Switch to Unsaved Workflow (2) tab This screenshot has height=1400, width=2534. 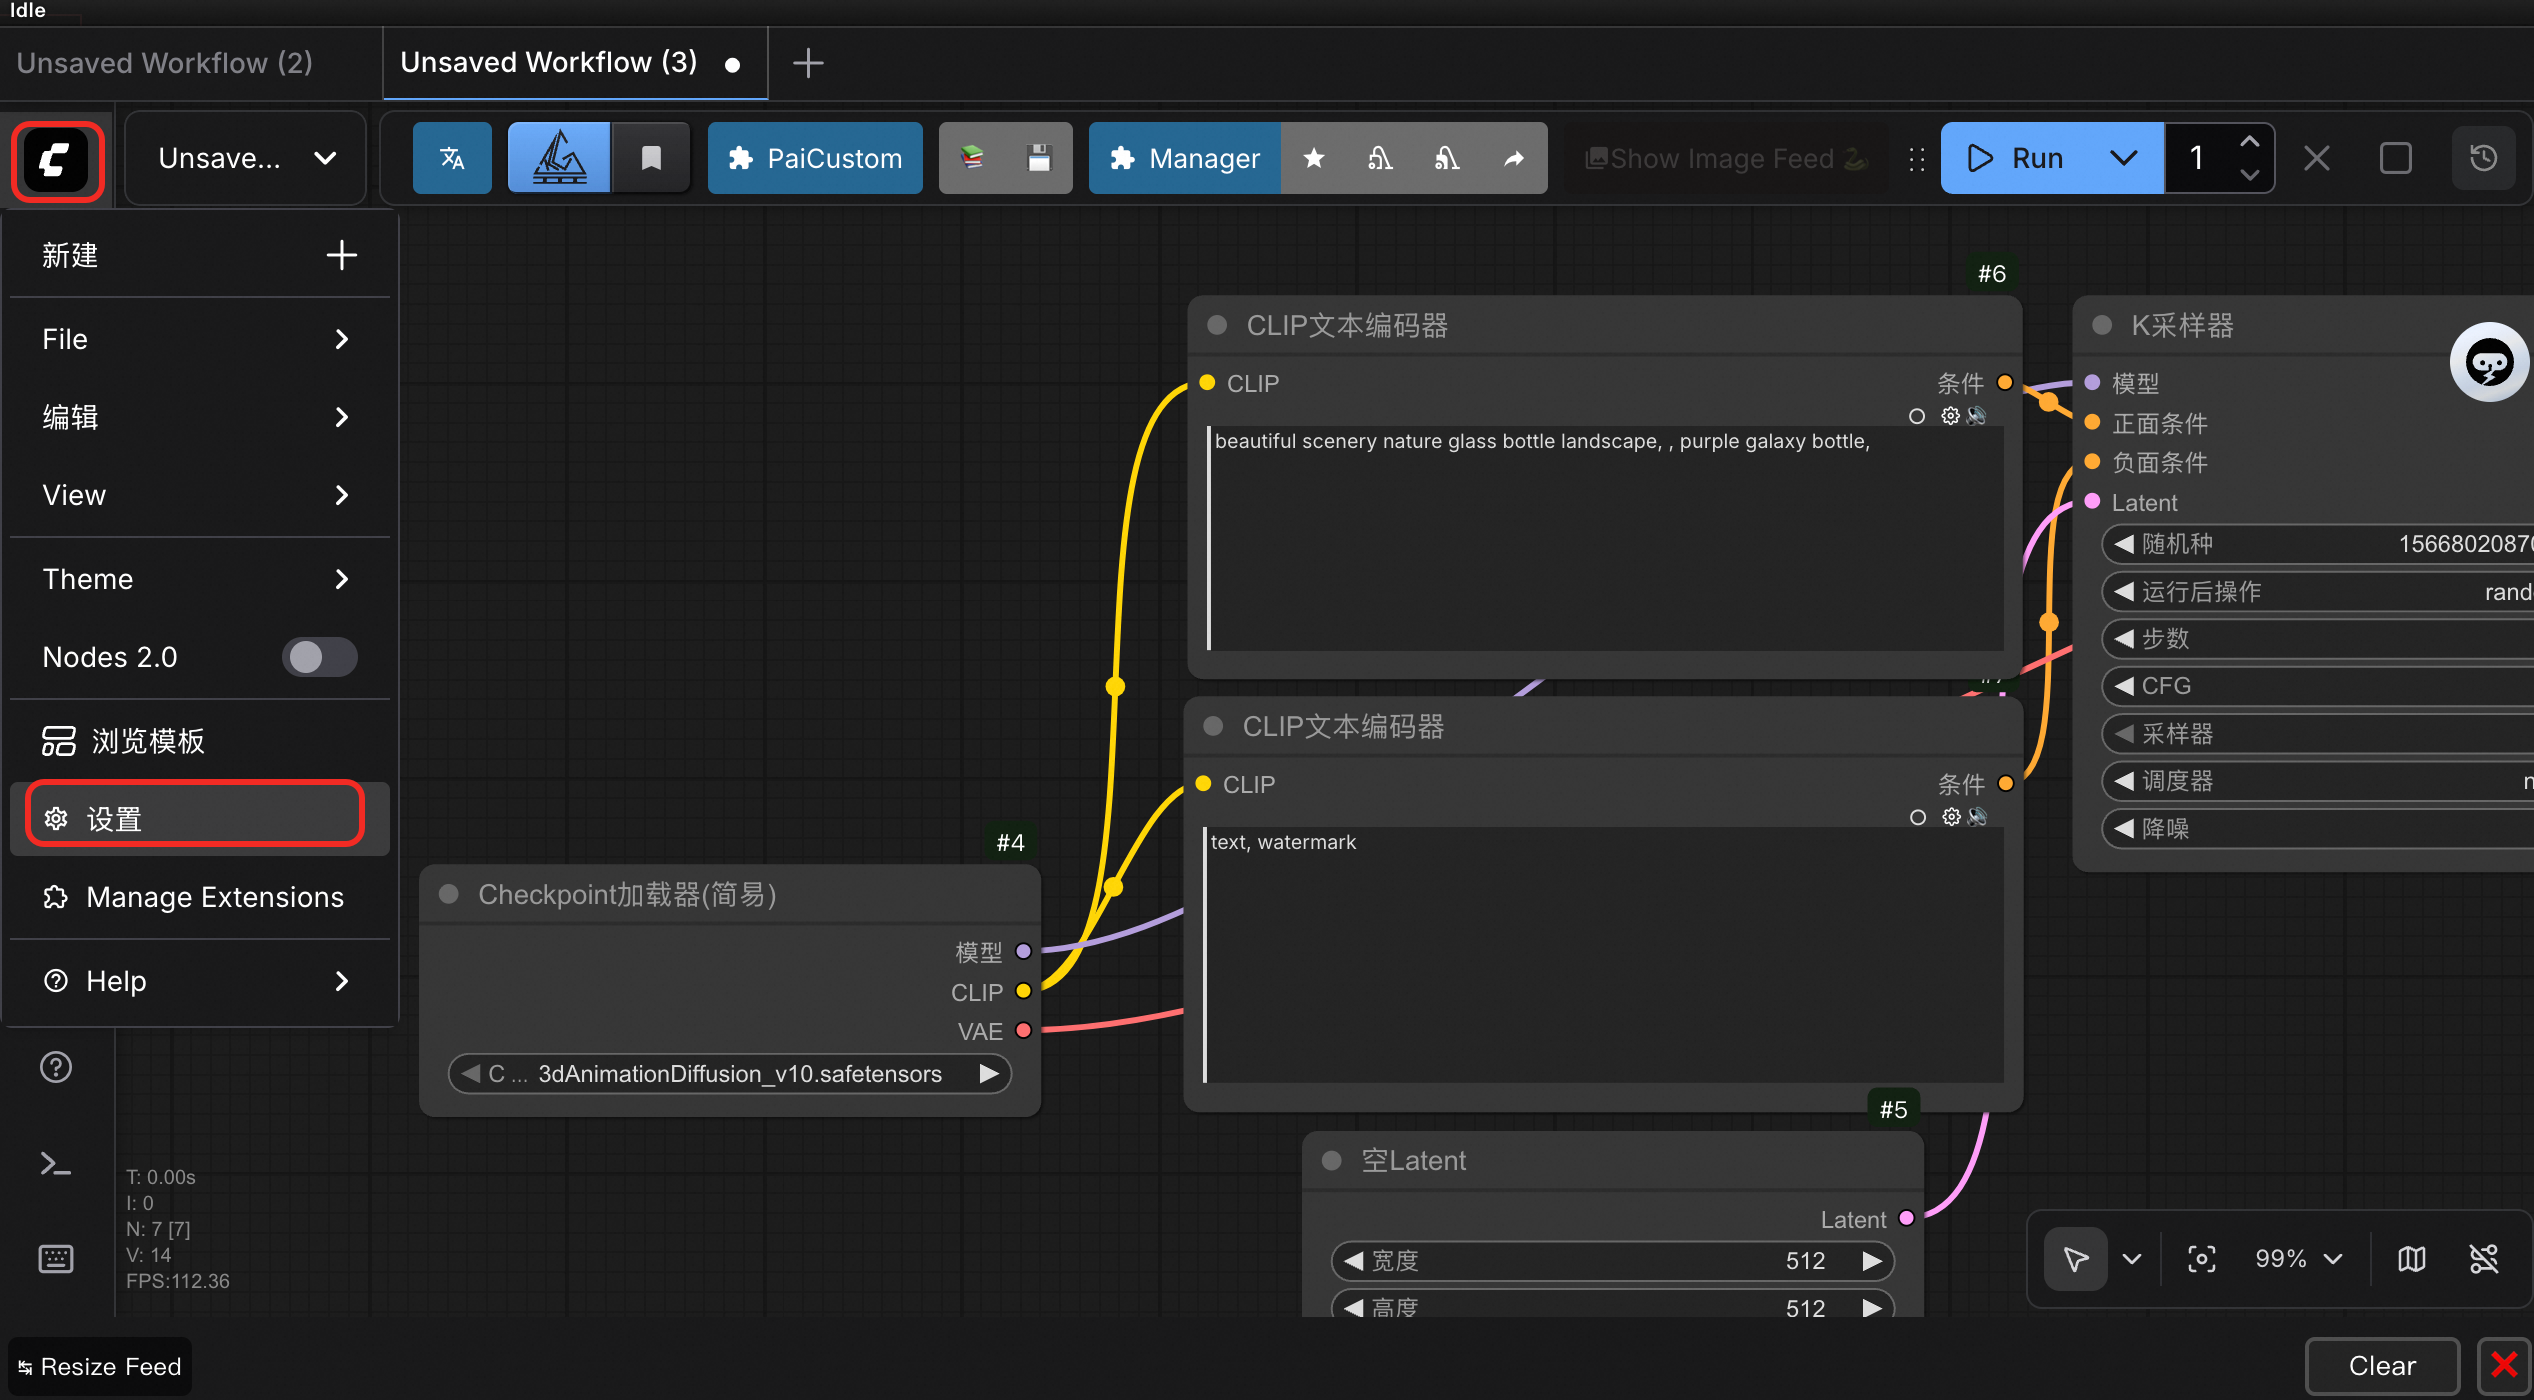(x=165, y=63)
